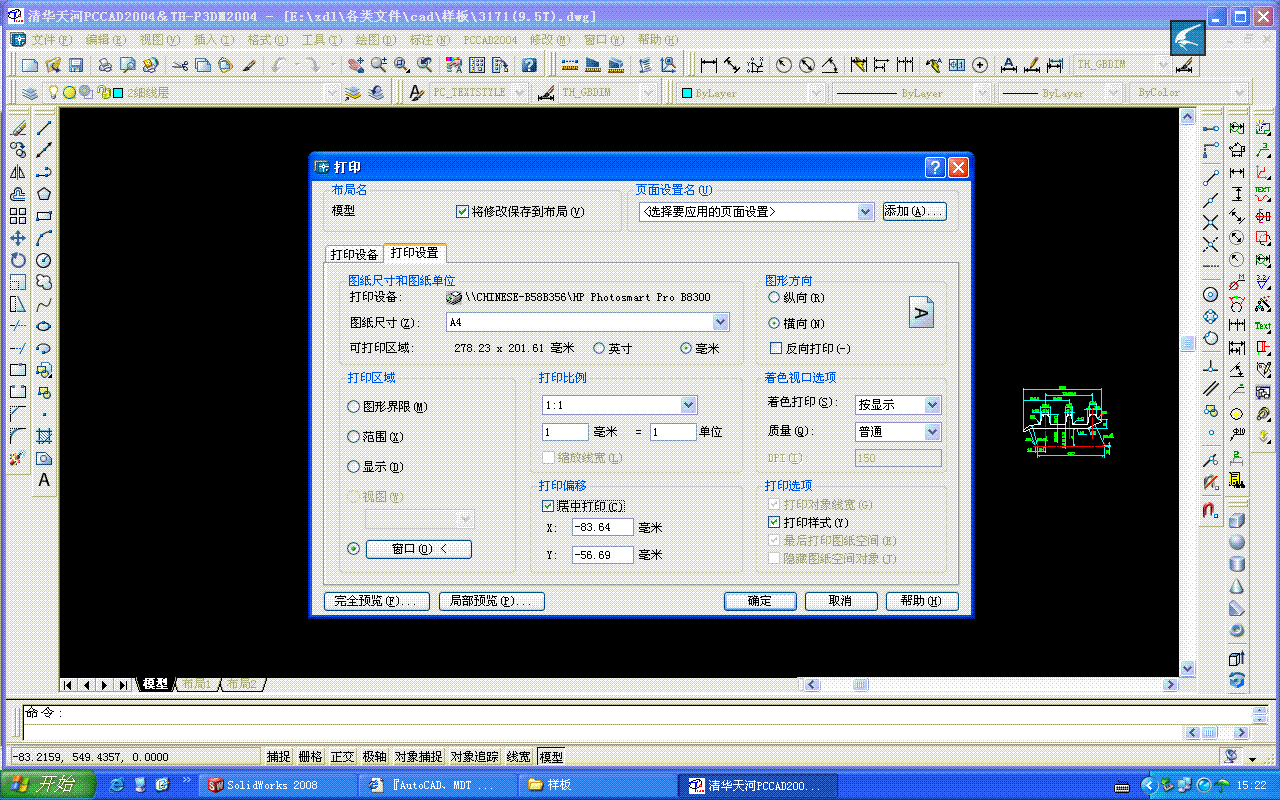Select the Polygon draw tool
Viewport: 1280px width, 800px height.
coord(44,194)
